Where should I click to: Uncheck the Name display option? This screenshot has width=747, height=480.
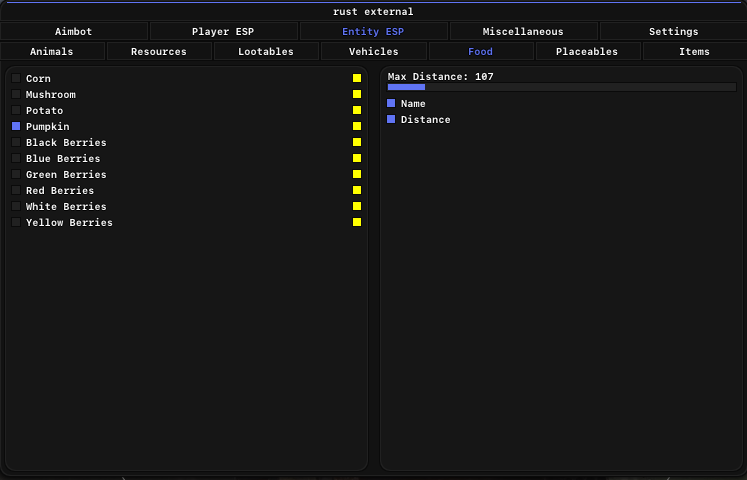pyautogui.click(x=391, y=103)
